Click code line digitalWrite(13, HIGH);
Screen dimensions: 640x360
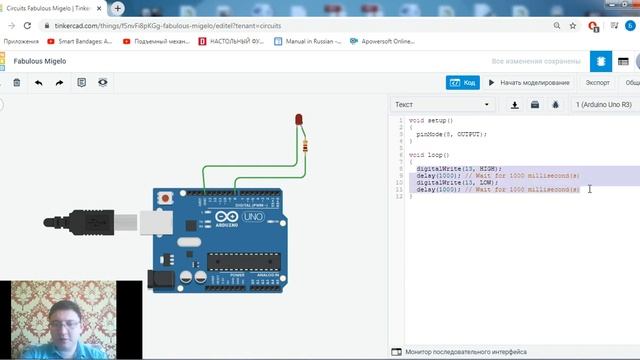tap(459, 169)
